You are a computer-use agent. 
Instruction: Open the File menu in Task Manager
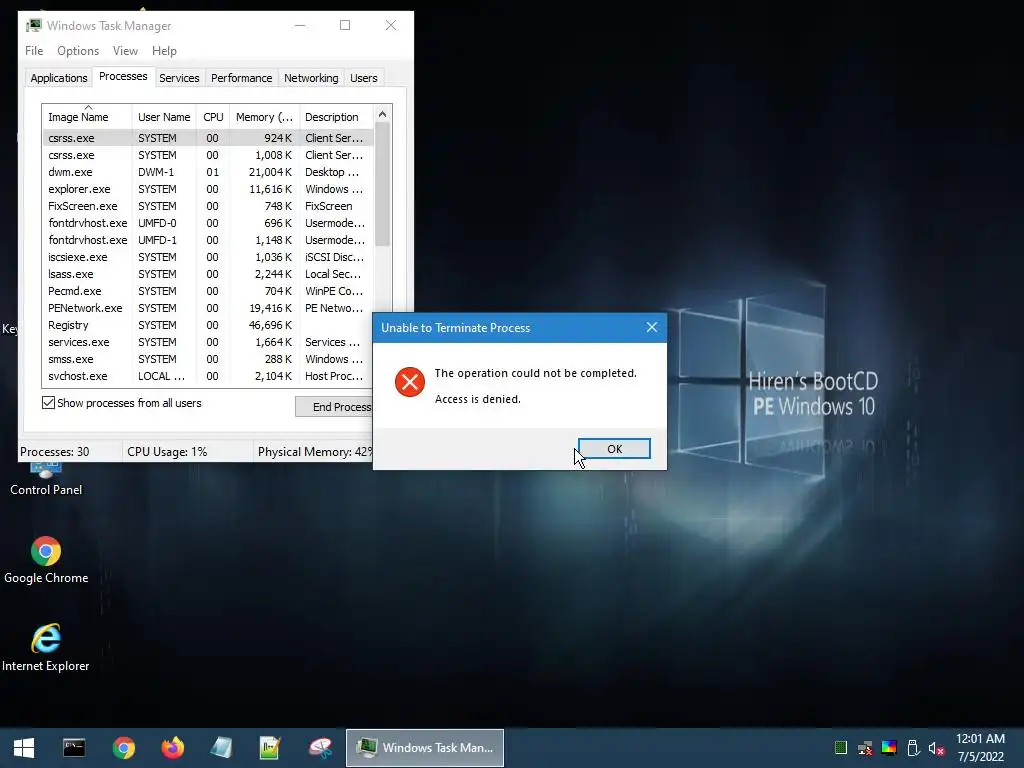click(34, 51)
